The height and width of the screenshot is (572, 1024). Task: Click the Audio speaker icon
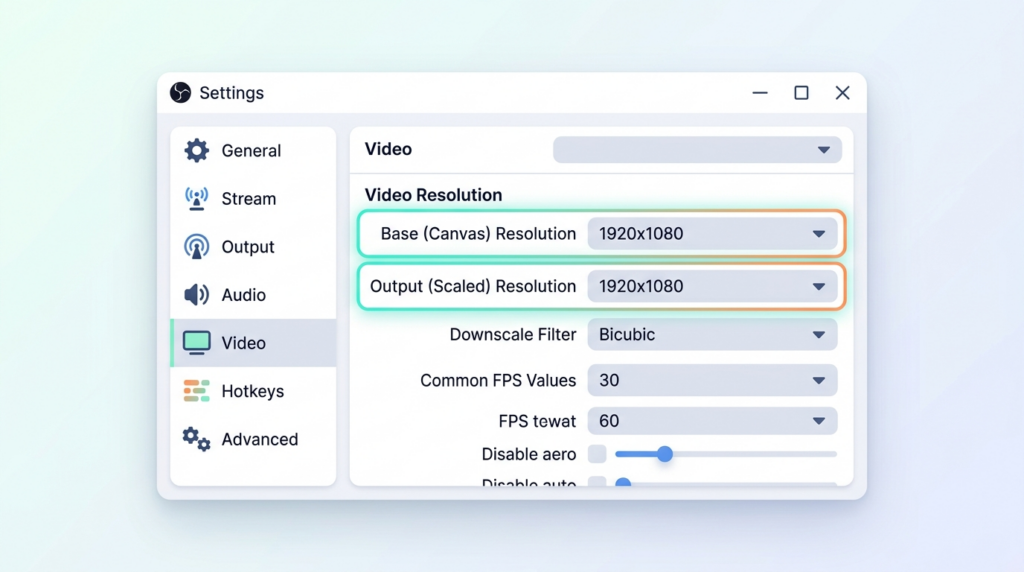pyautogui.click(x=196, y=295)
